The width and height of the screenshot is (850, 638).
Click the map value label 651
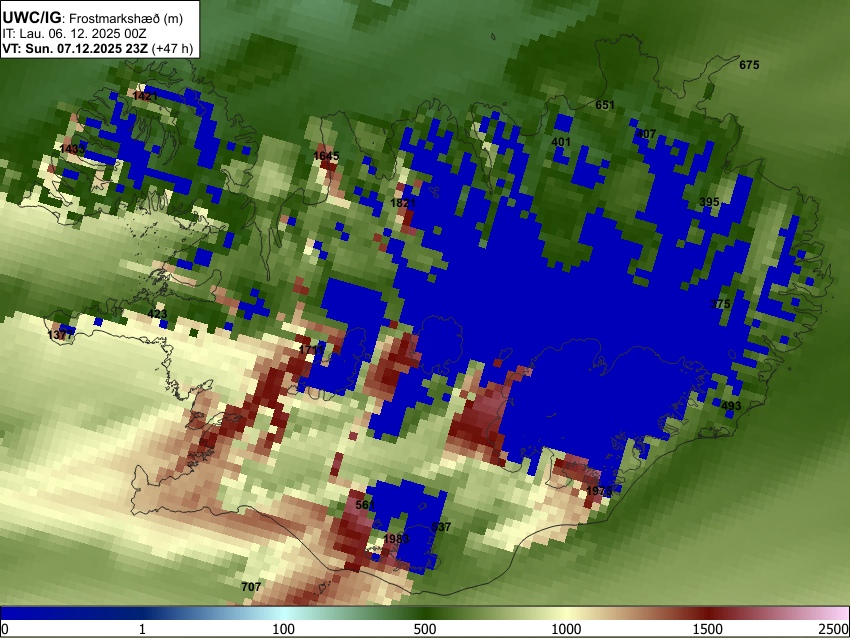[x=605, y=105]
